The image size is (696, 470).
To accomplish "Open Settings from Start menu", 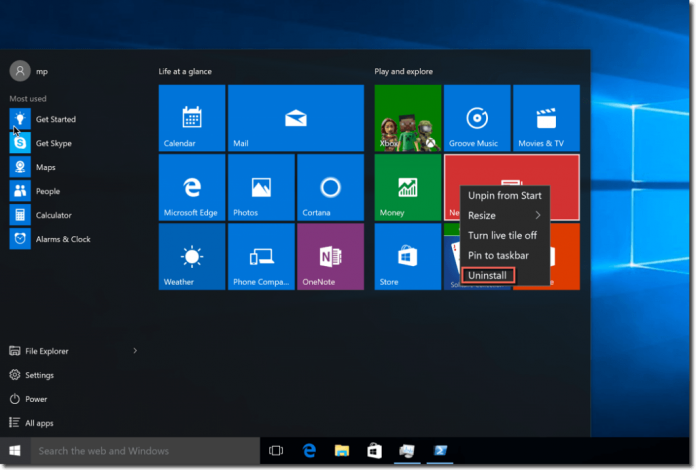I will point(32,375).
